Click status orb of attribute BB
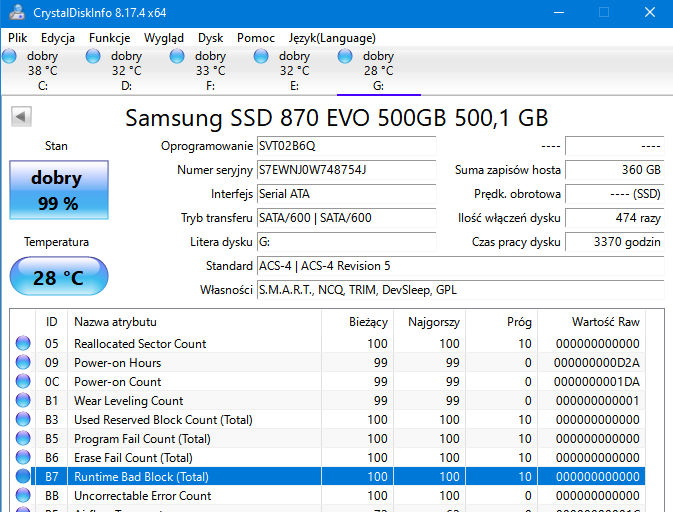 pyautogui.click(x=23, y=495)
